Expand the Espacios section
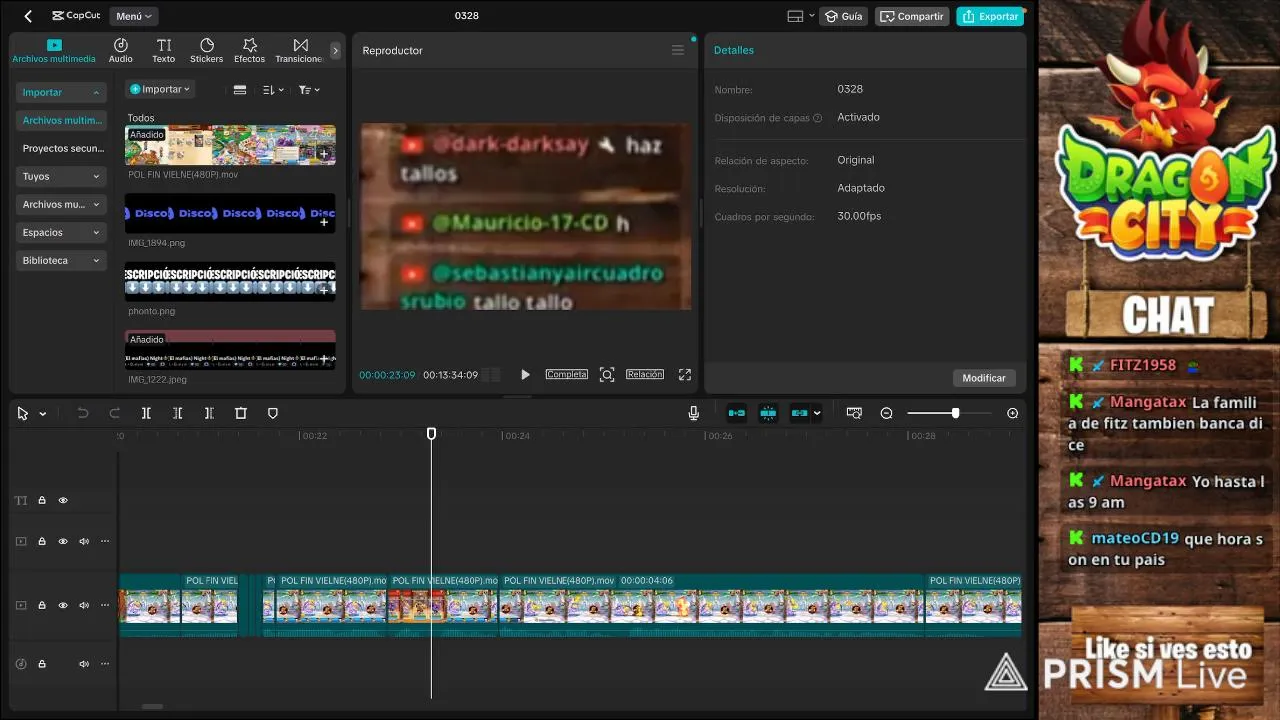This screenshot has height=720, width=1280. (x=61, y=232)
